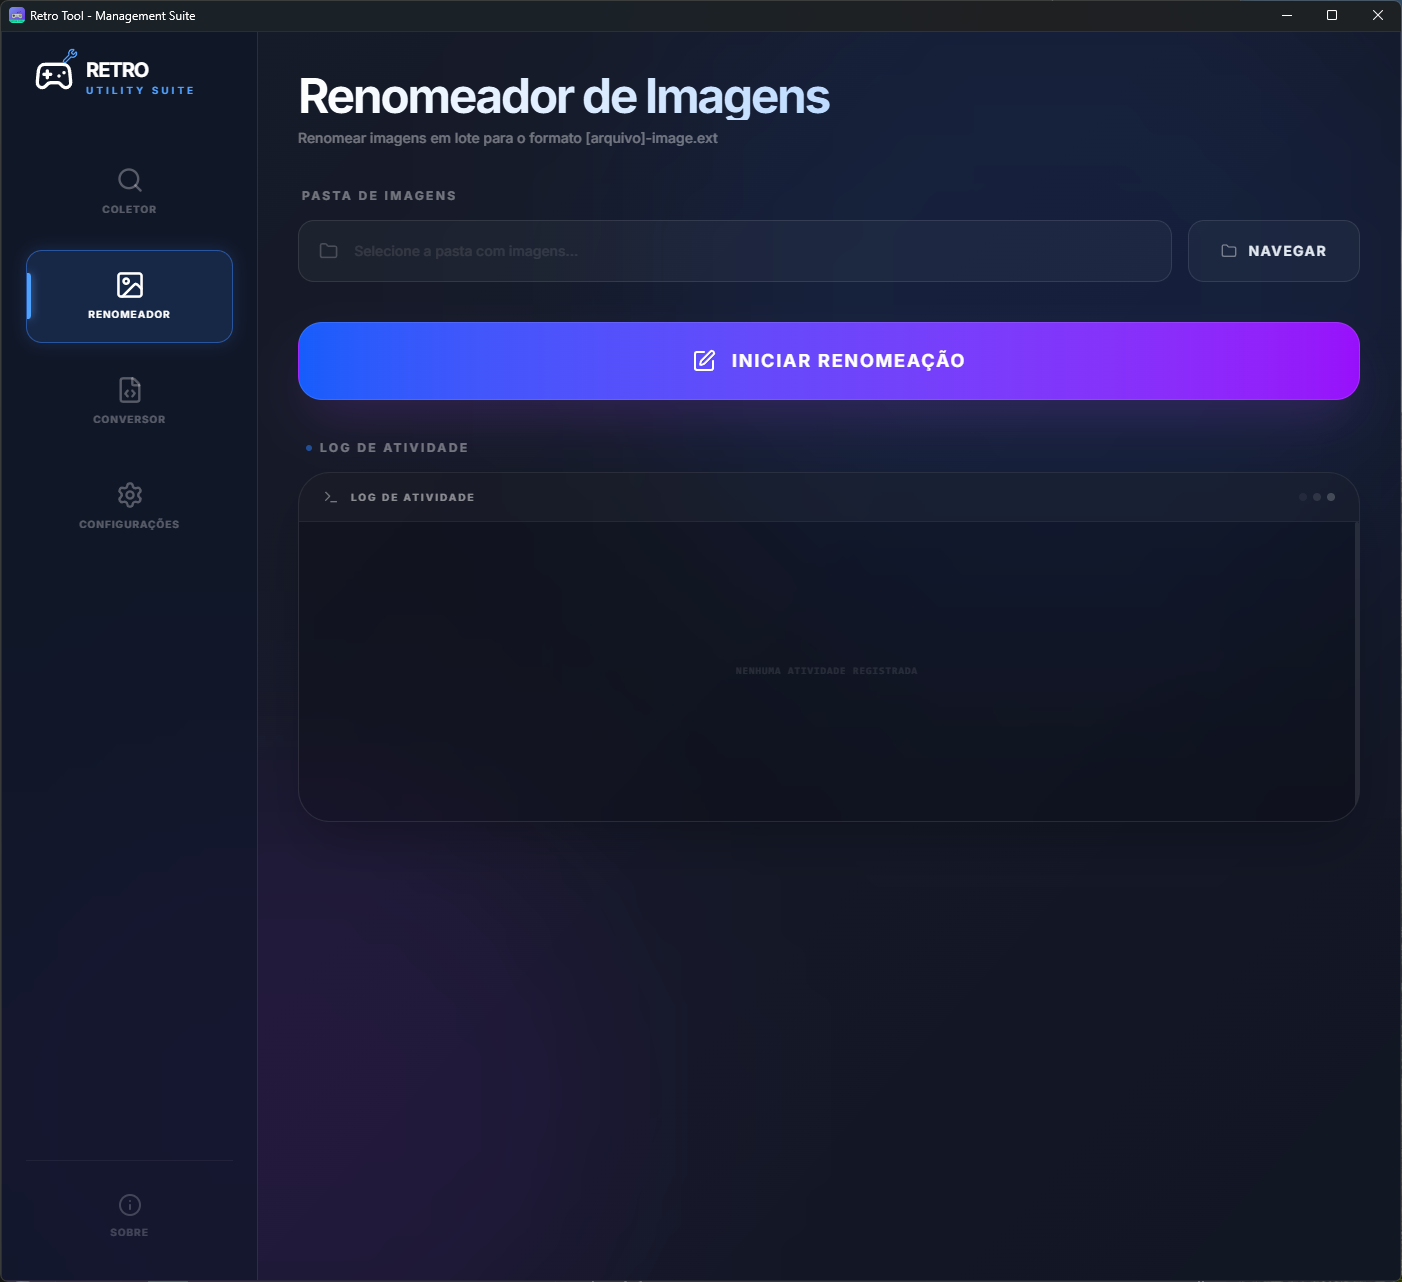The width and height of the screenshot is (1402, 1282).
Task: Click the Navegar button
Action: pyautogui.click(x=1273, y=251)
